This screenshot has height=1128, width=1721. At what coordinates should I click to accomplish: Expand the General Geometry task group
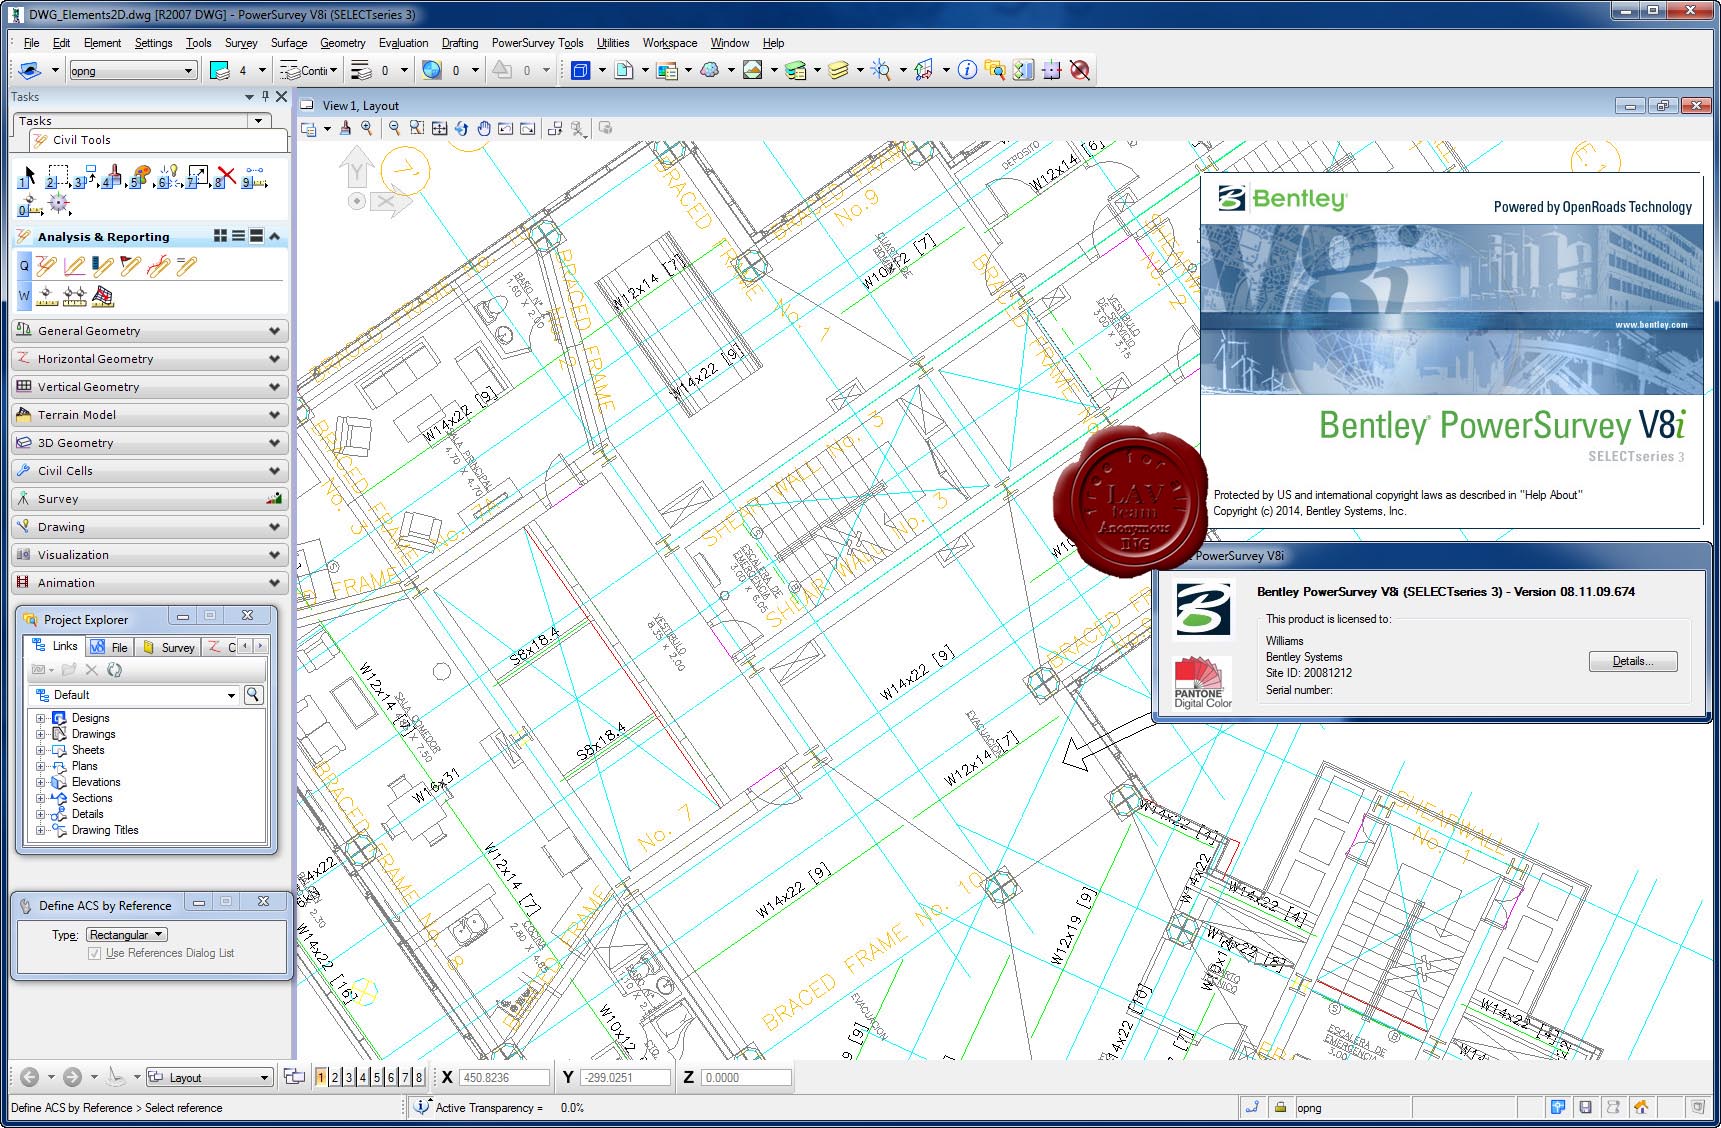(x=150, y=330)
